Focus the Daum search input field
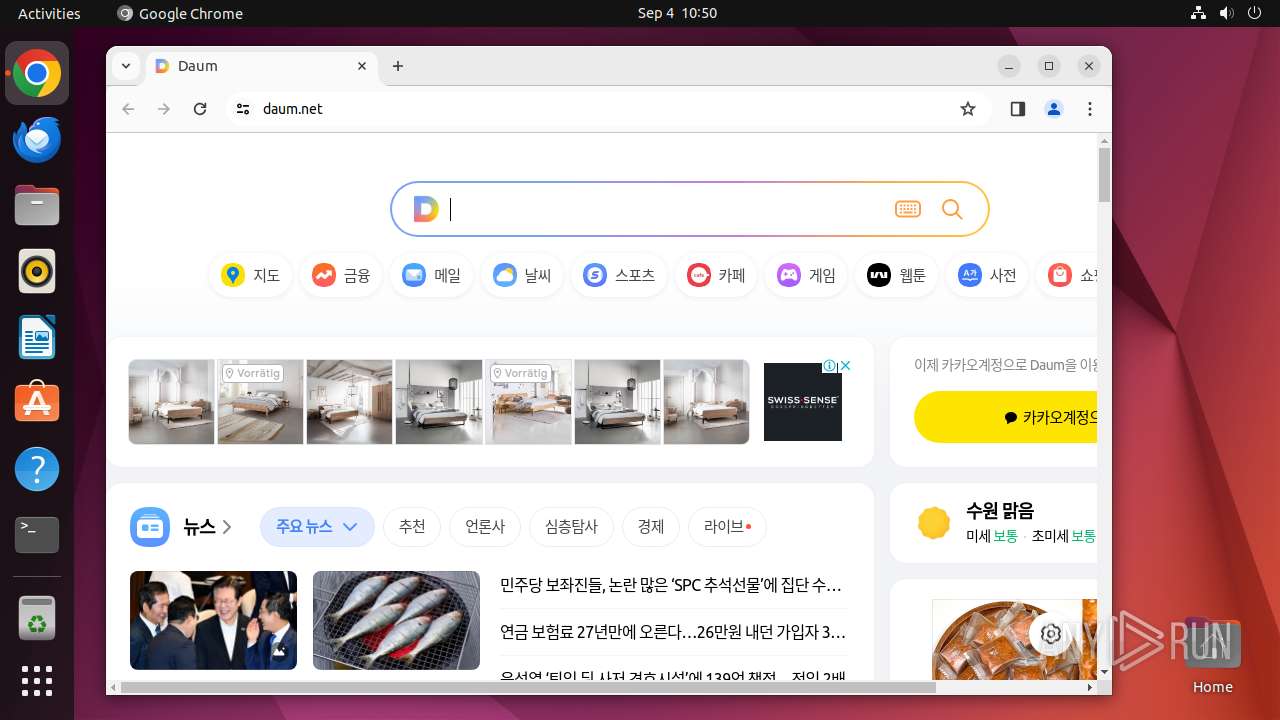 (x=665, y=209)
